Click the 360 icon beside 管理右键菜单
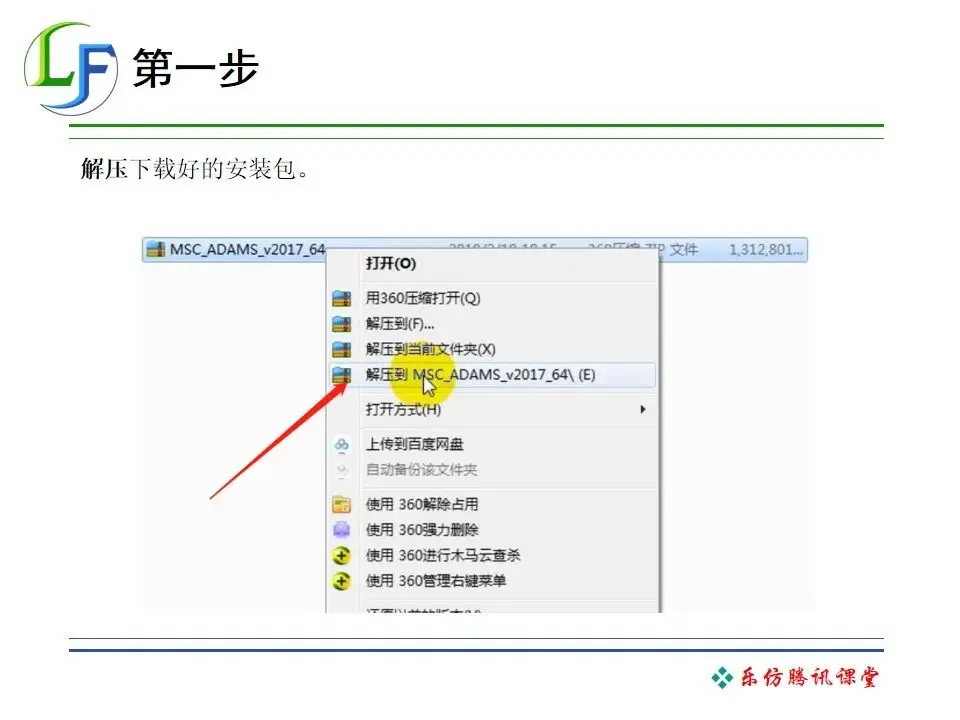960x720 pixels. click(x=342, y=581)
